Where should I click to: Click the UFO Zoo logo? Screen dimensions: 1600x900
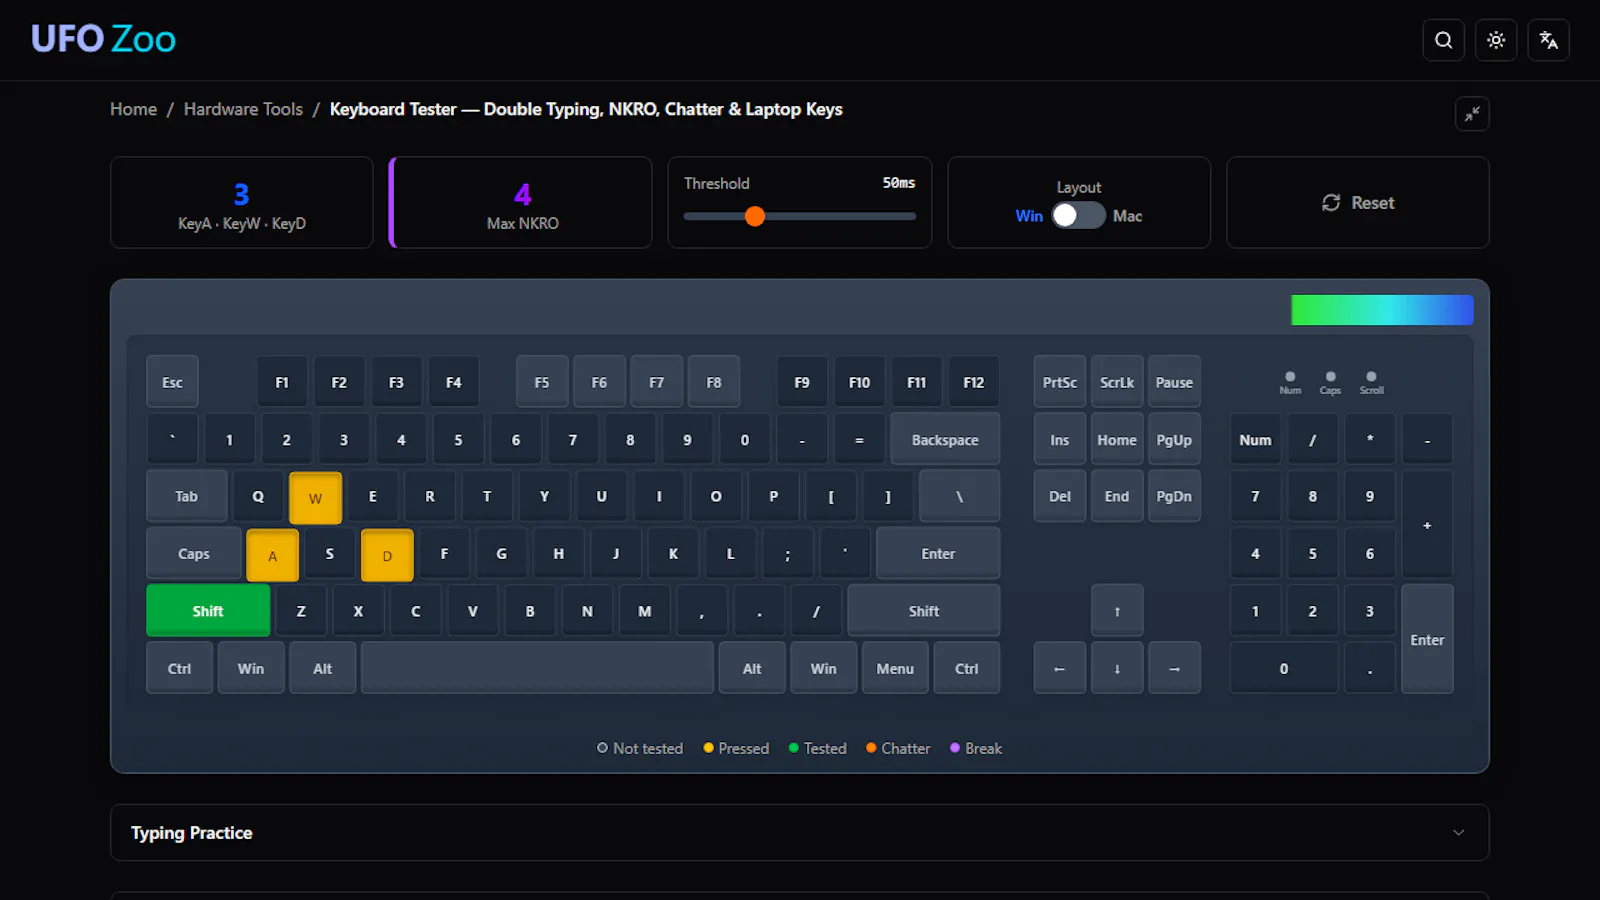click(x=103, y=39)
